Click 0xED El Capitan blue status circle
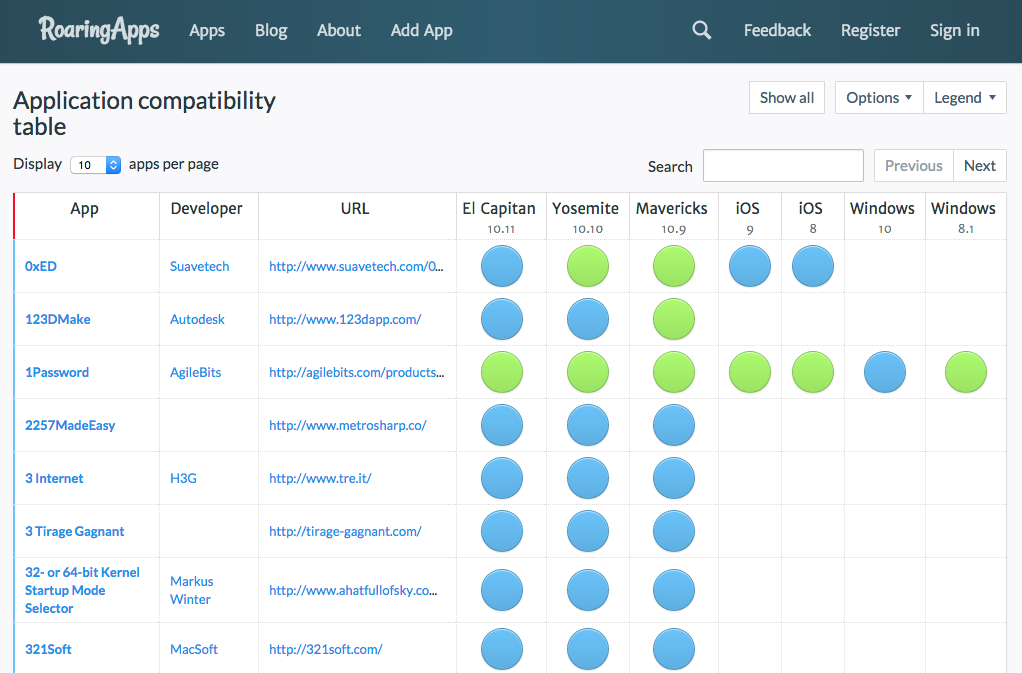 pyautogui.click(x=502, y=266)
